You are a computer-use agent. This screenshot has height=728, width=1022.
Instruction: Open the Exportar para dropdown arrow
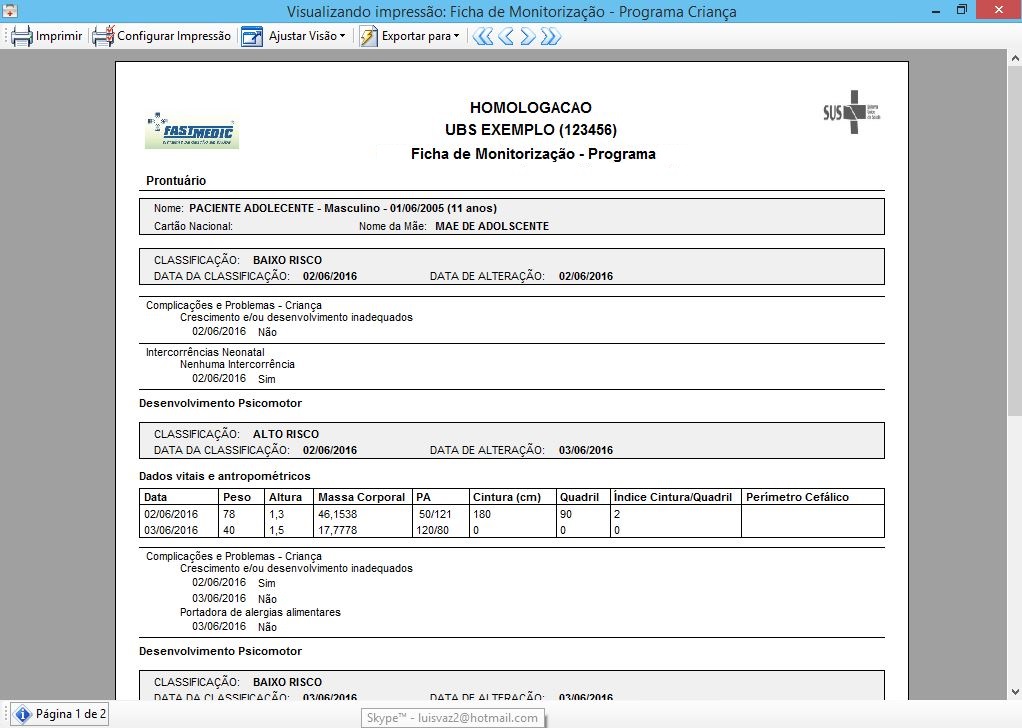(x=456, y=36)
